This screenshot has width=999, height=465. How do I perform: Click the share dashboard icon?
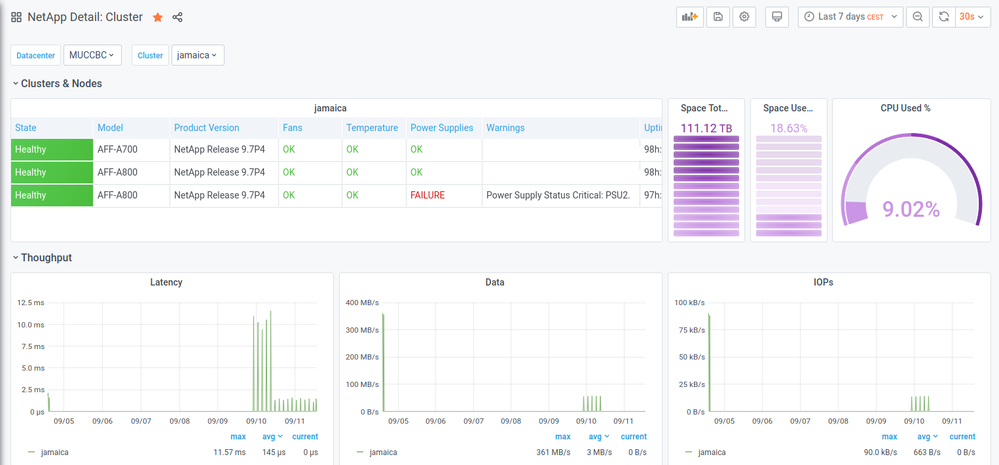[178, 17]
